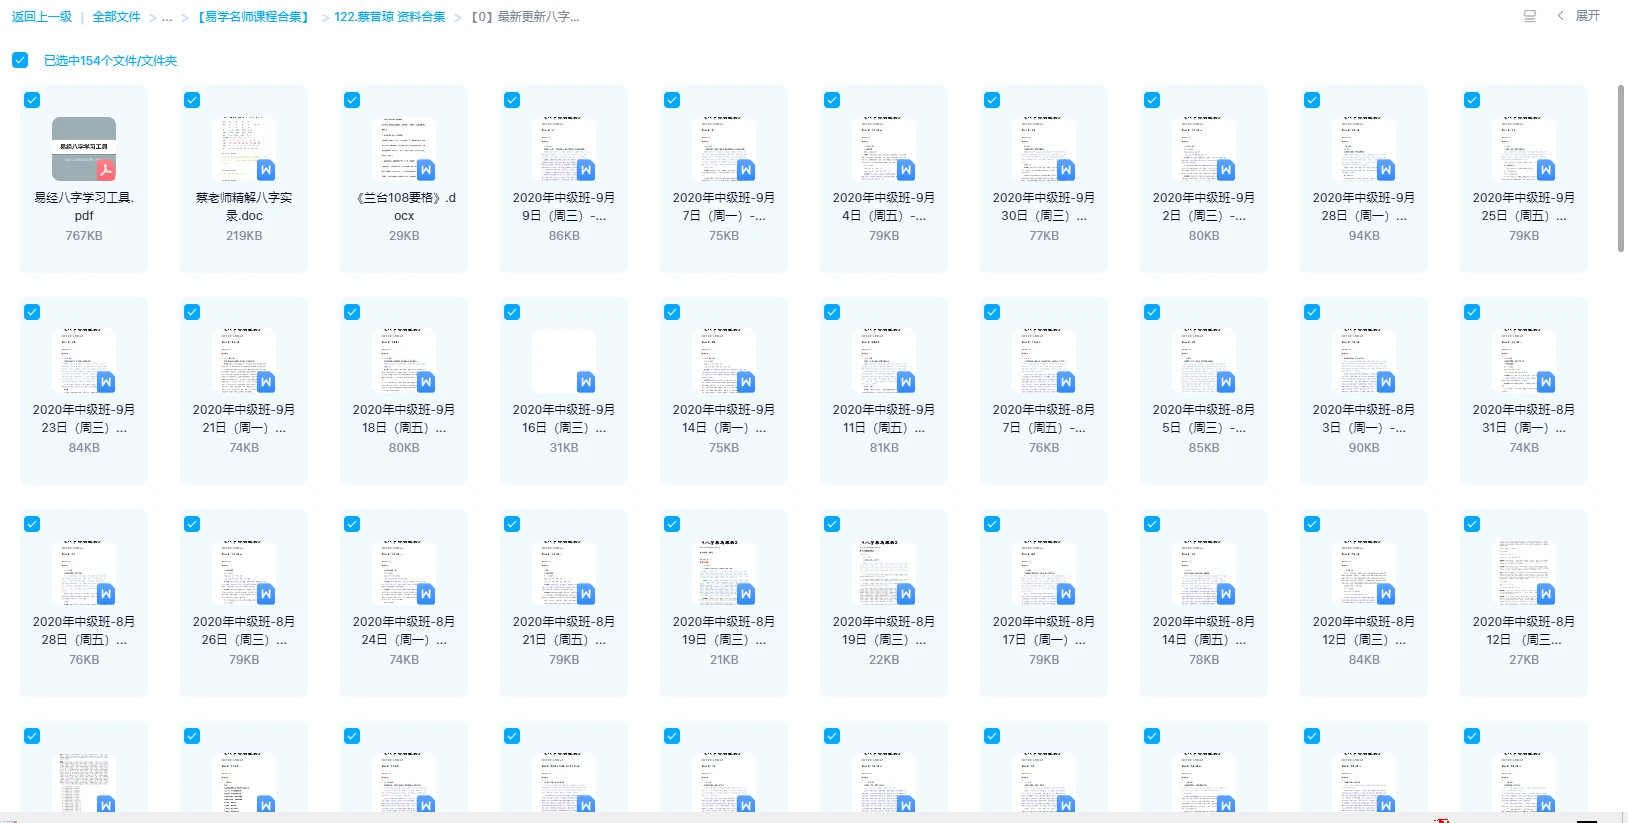The height and width of the screenshot is (823, 1628).
Task: Untick checkbox of 8月28日（周五） file
Action: click(32, 524)
